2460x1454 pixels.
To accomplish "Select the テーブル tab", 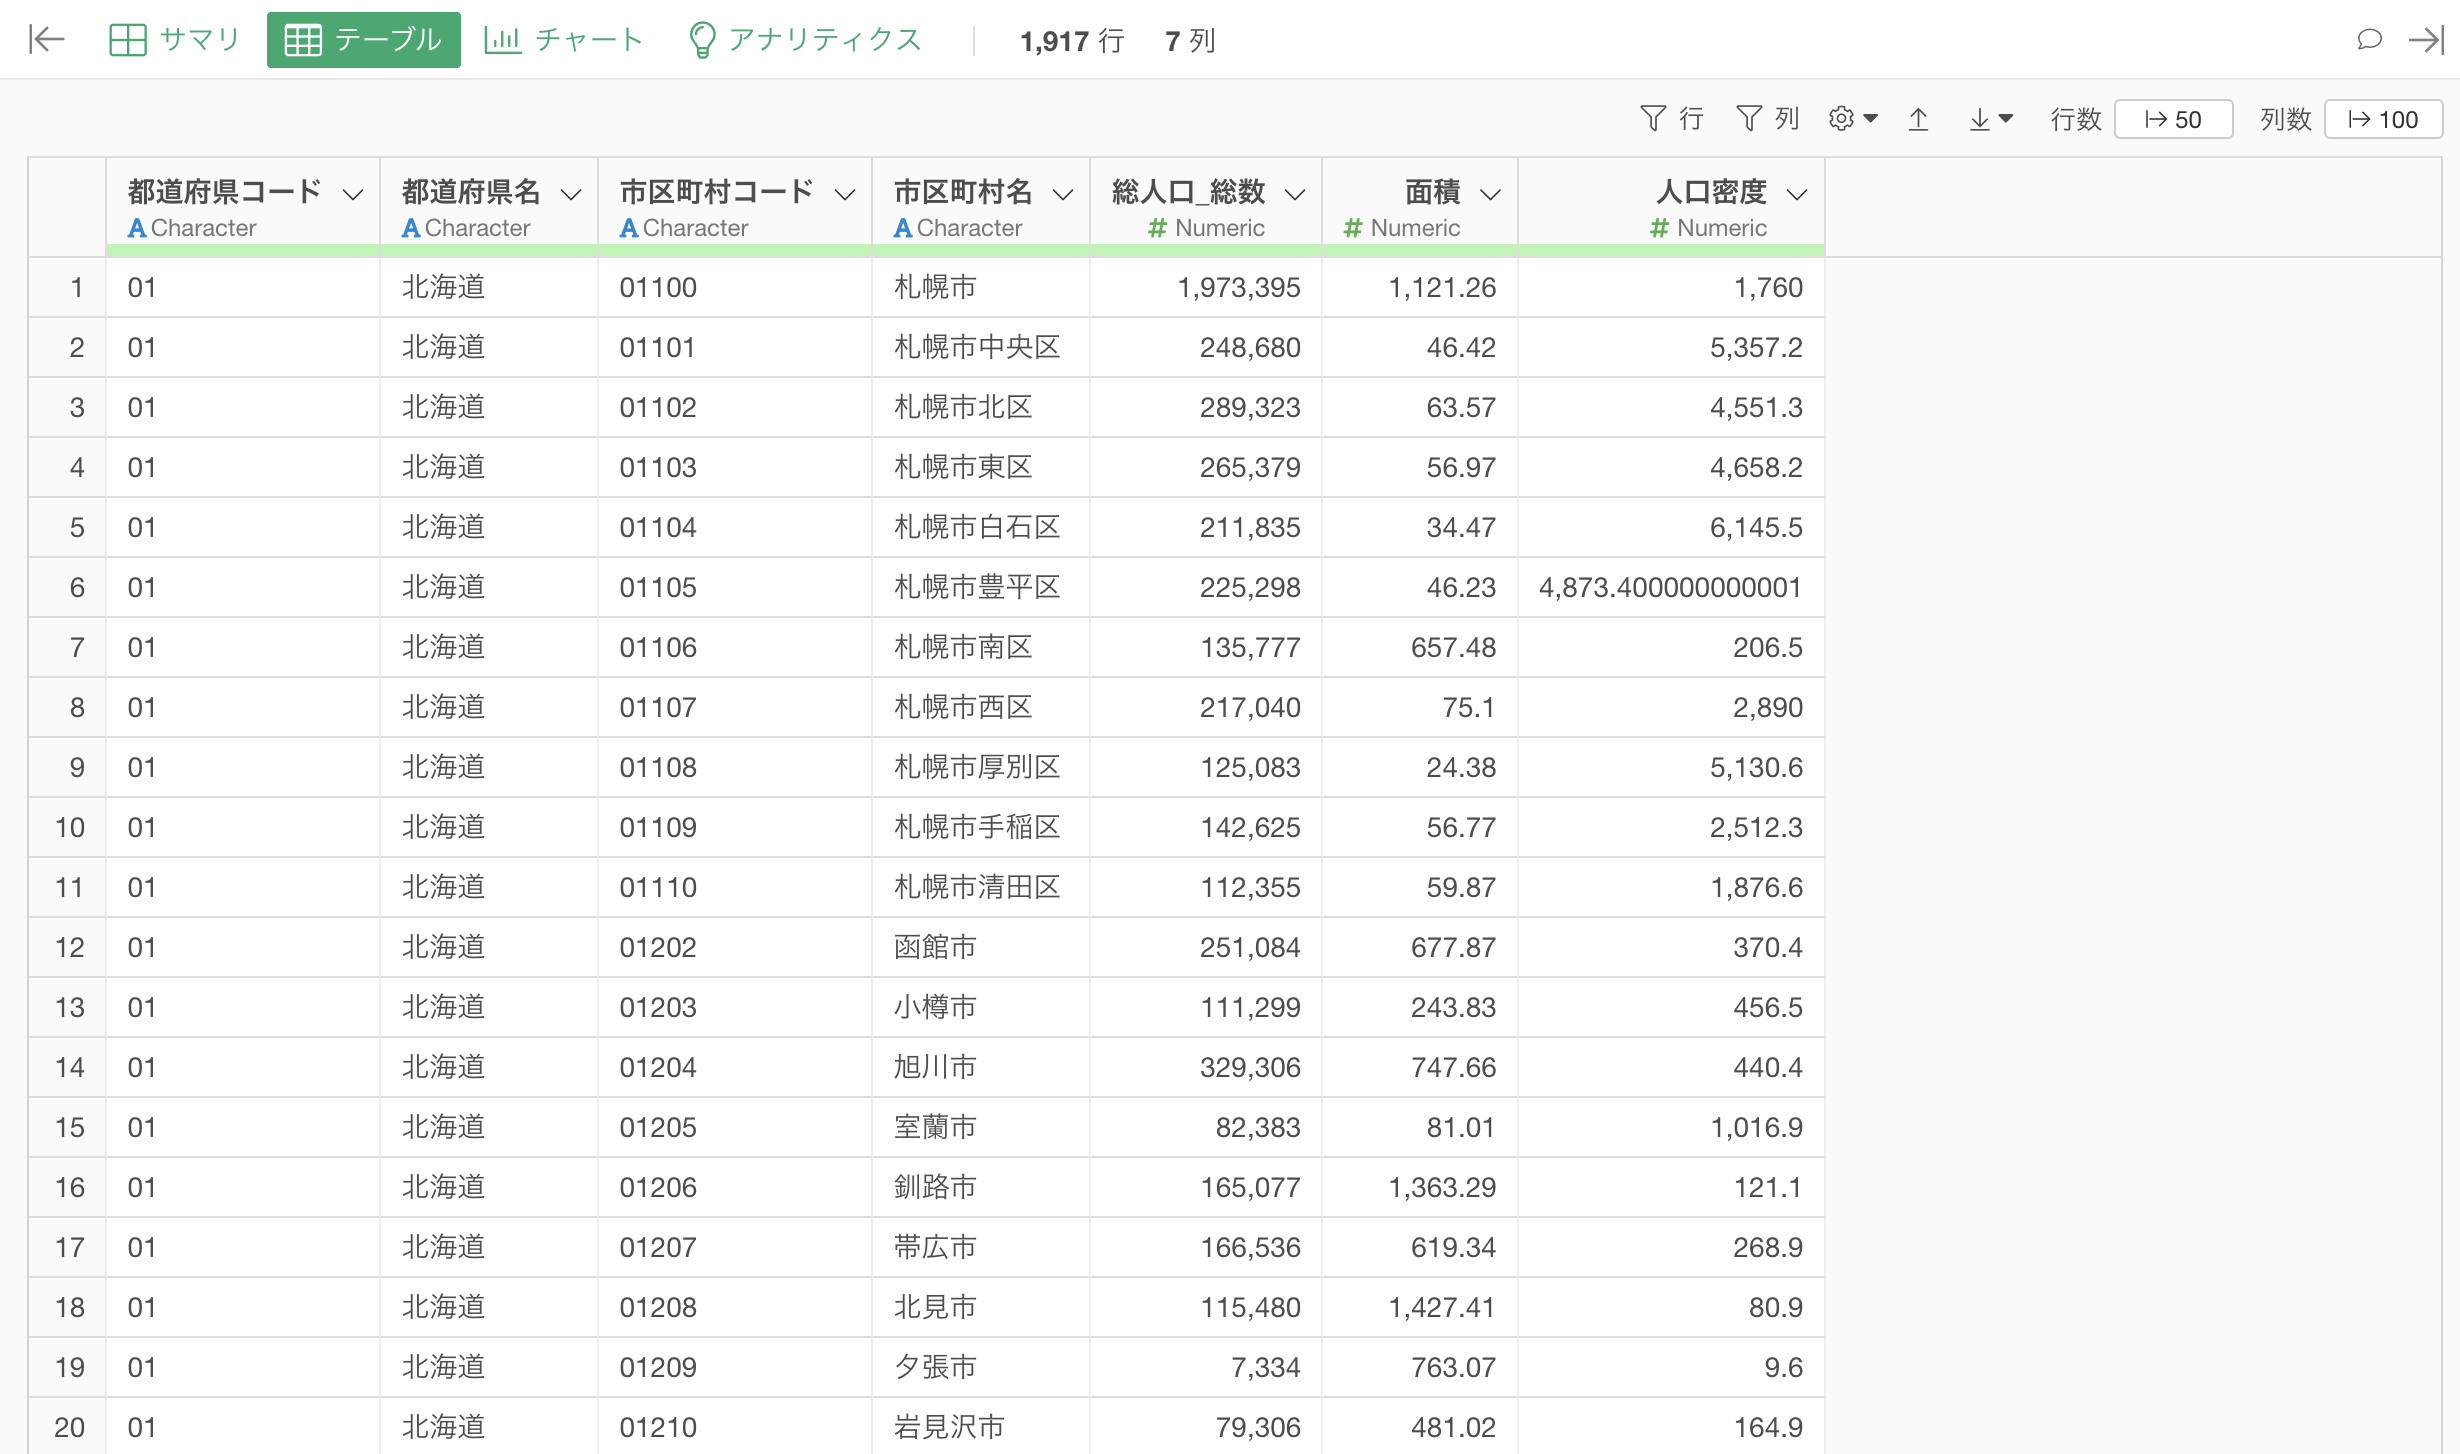I will pyautogui.click(x=363, y=40).
